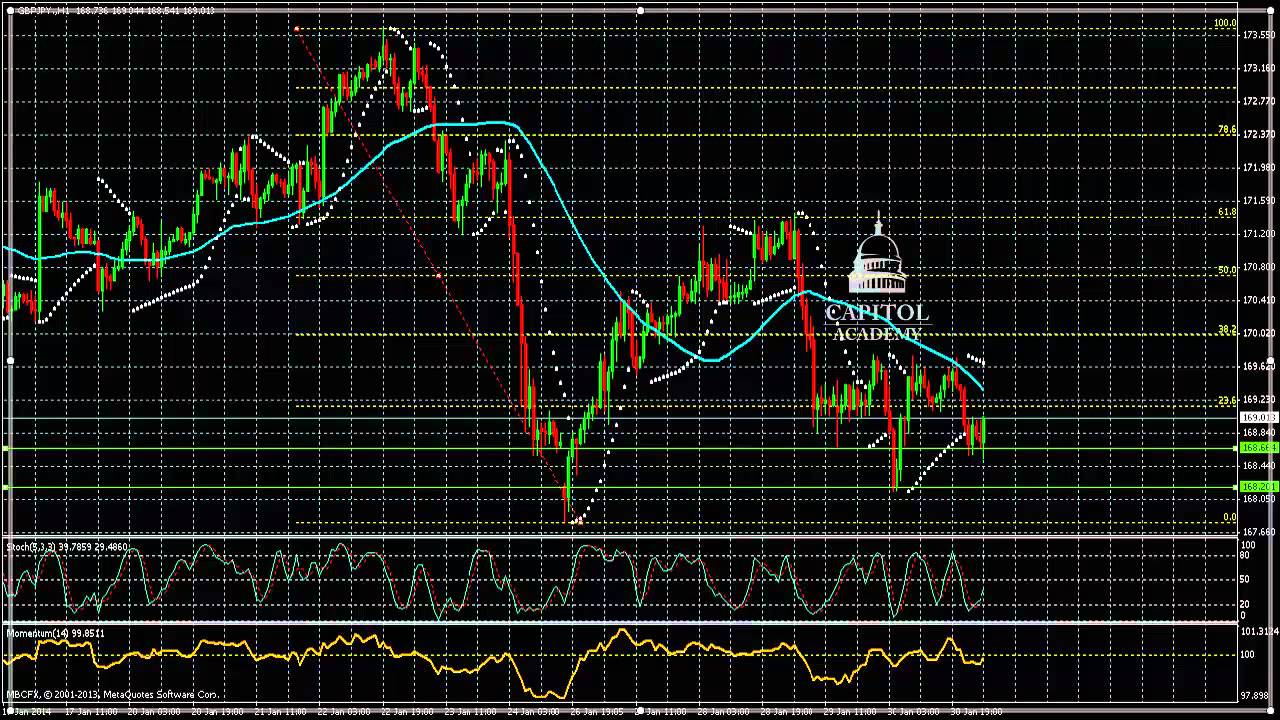The height and width of the screenshot is (720, 1280).
Task: Select the Fibonacci 61.8 level label
Action: (x=1226, y=212)
